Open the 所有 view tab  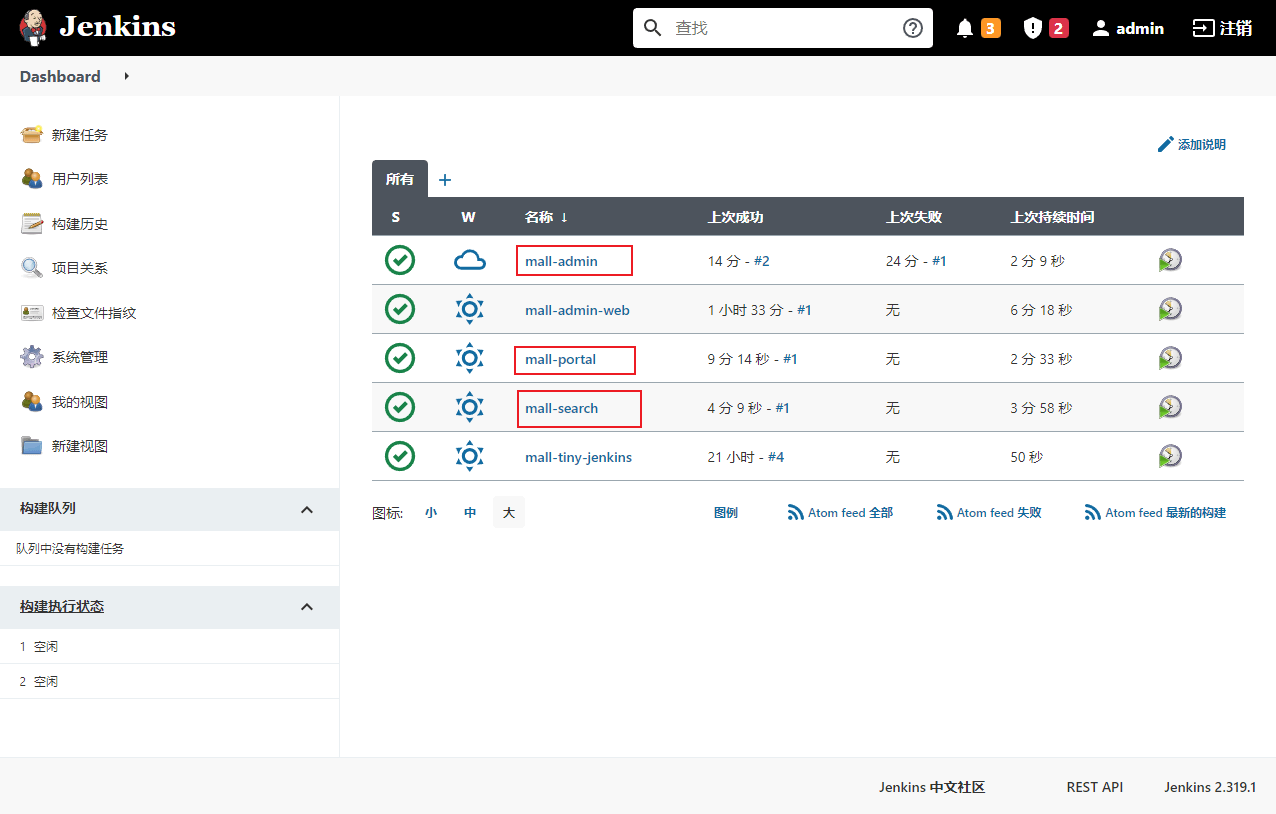click(x=399, y=179)
